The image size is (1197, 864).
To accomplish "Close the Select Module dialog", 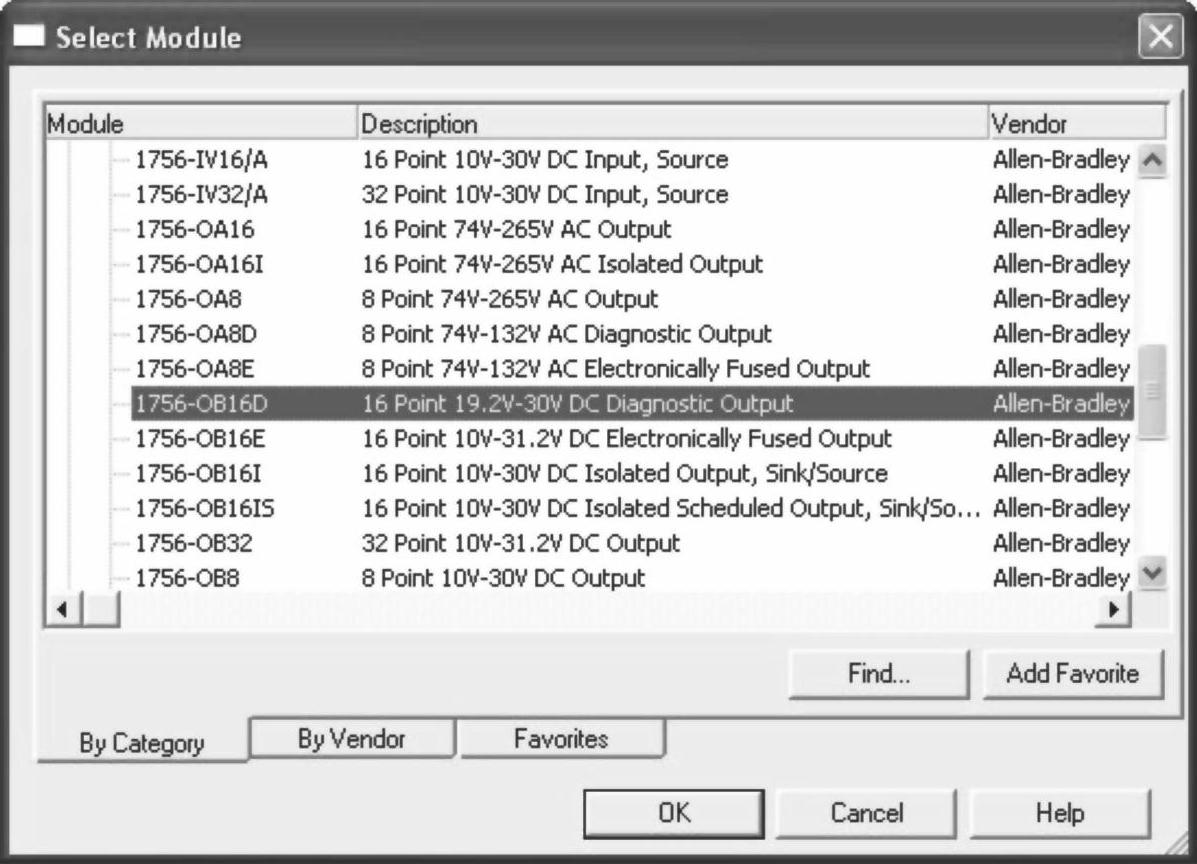I will 1160,37.
